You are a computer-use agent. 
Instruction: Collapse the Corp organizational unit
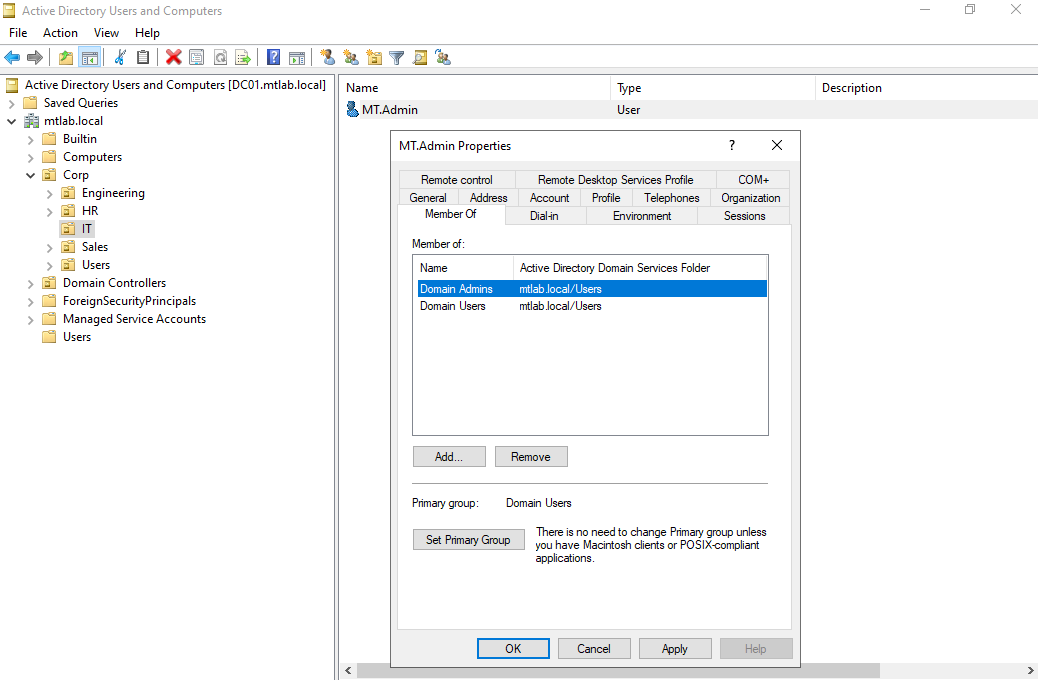click(x=30, y=175)
